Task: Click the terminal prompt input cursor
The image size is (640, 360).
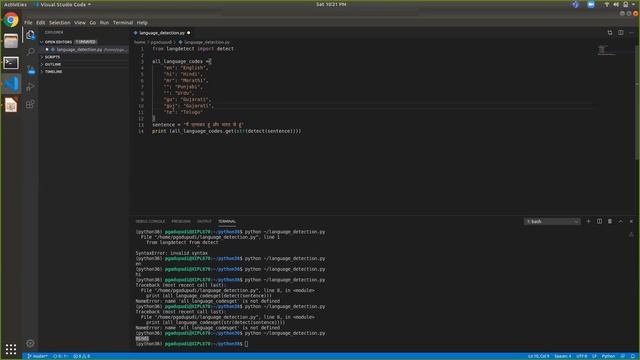Action: click(x=246, y=344)
